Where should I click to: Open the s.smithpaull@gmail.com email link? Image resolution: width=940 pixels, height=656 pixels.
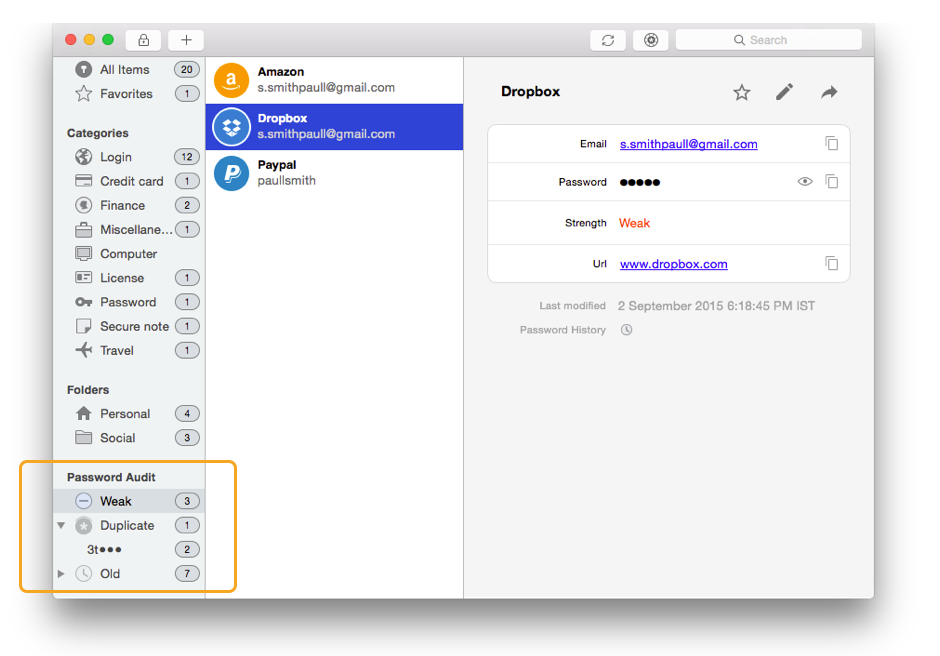pos(689,144)
